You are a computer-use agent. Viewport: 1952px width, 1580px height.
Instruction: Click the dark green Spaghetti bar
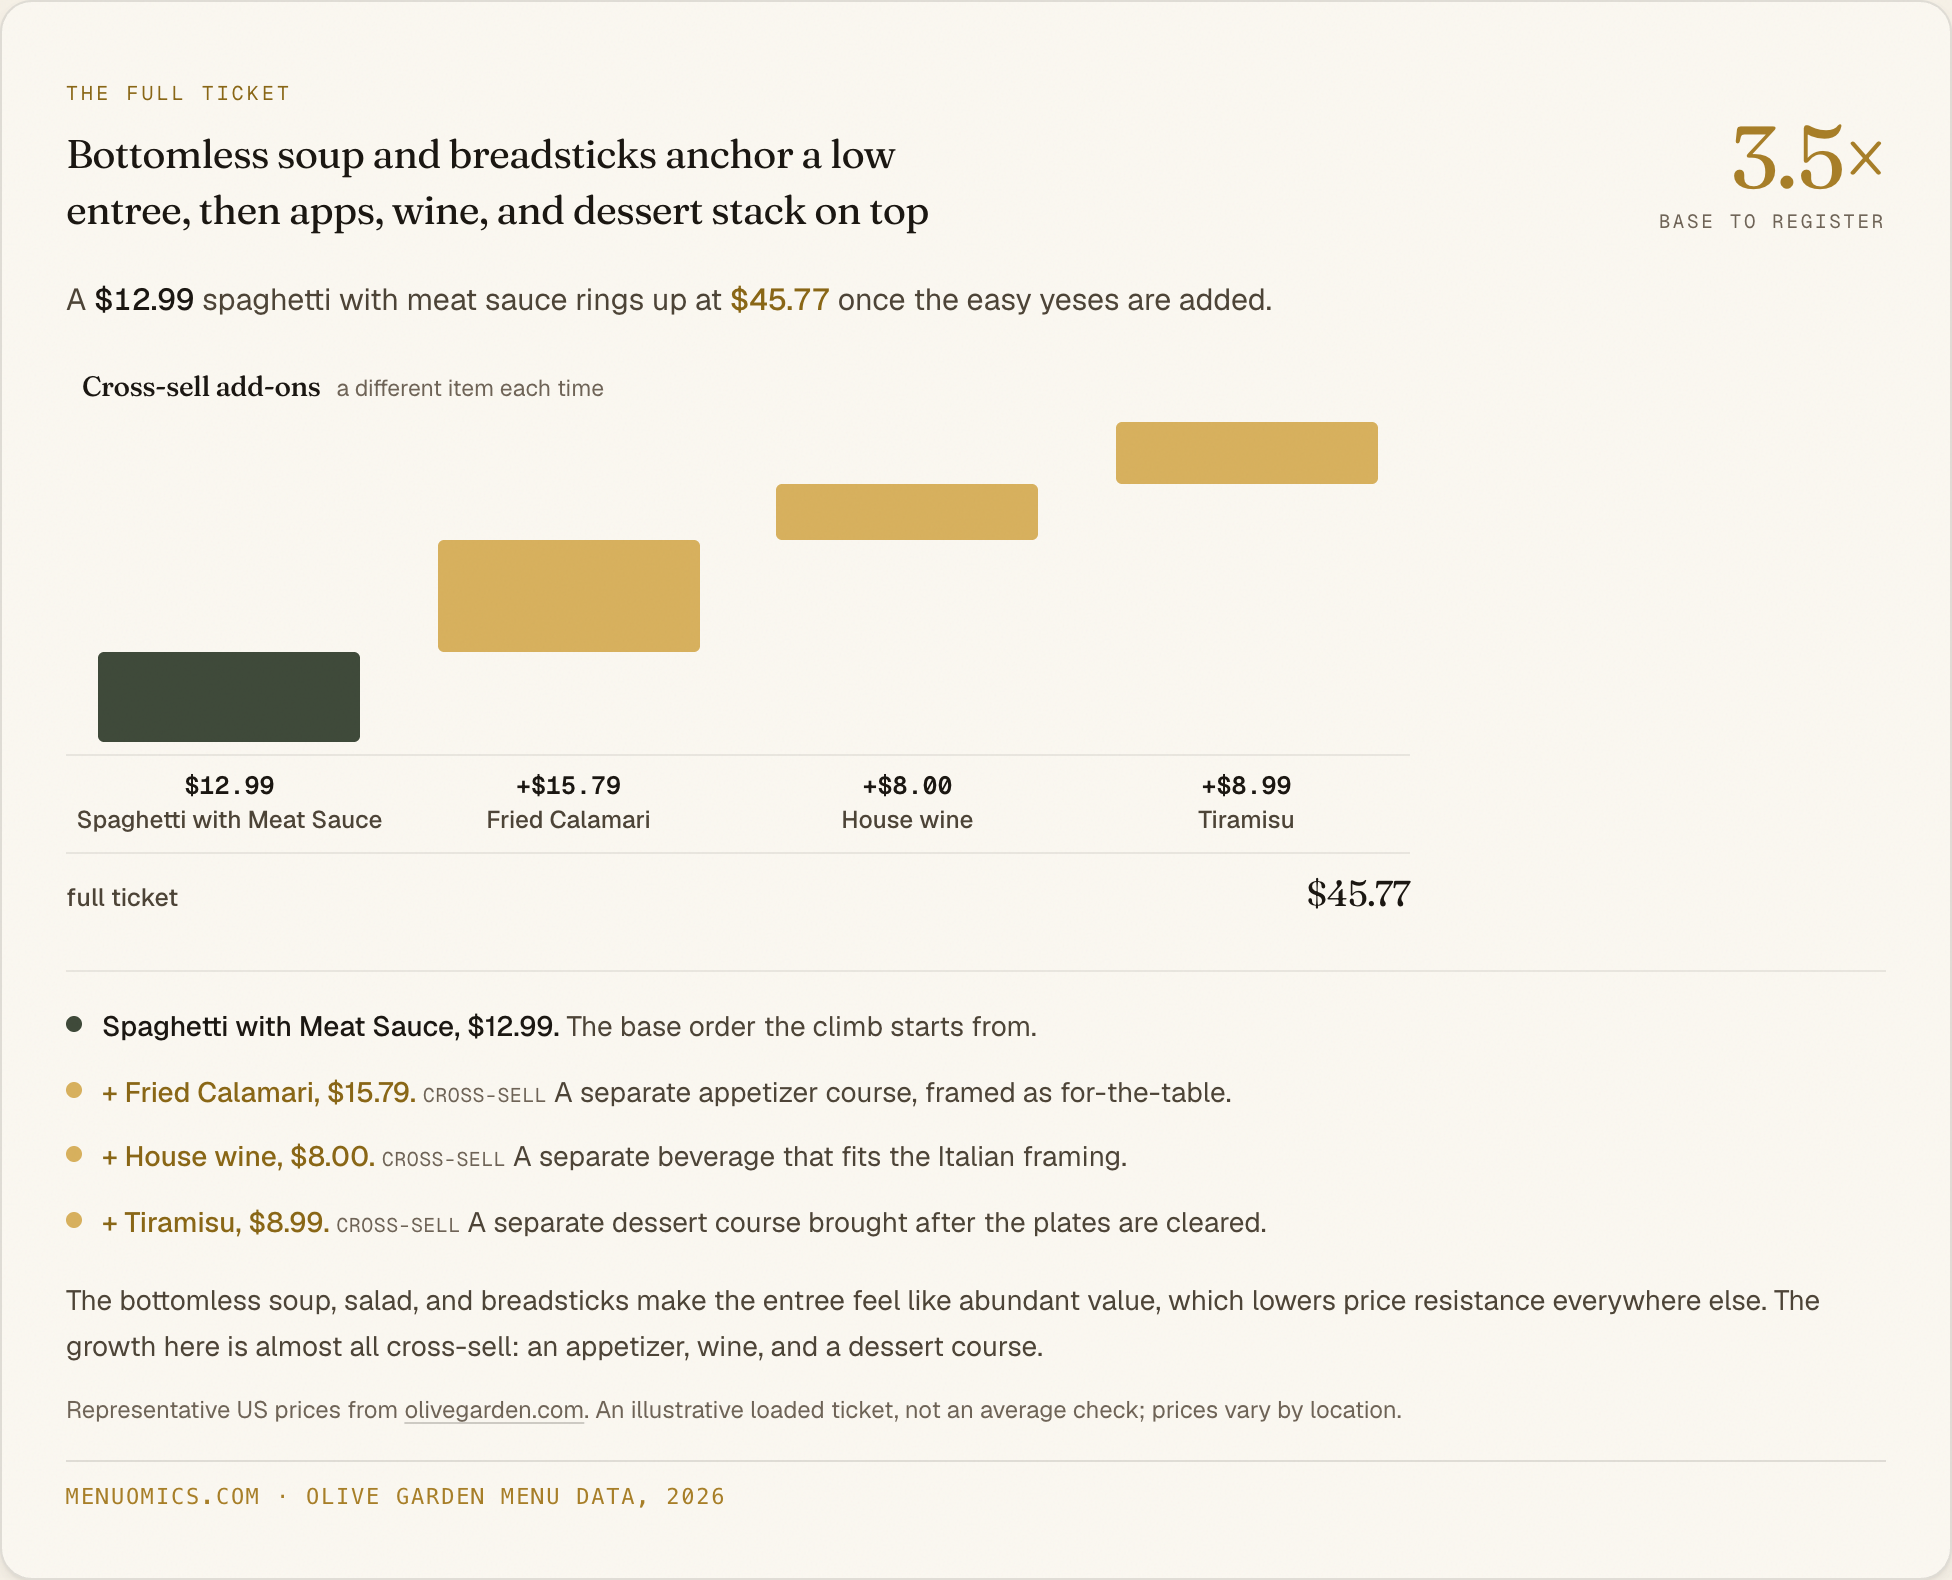[x=229, y=697]
